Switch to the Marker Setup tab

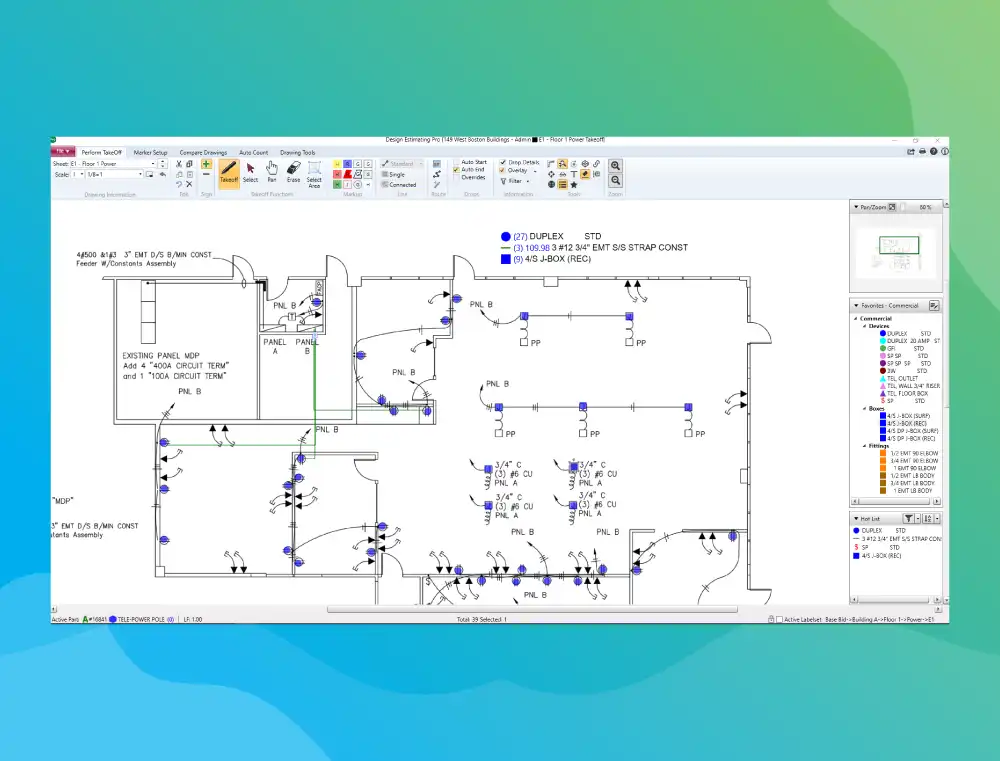coord(150,153)
